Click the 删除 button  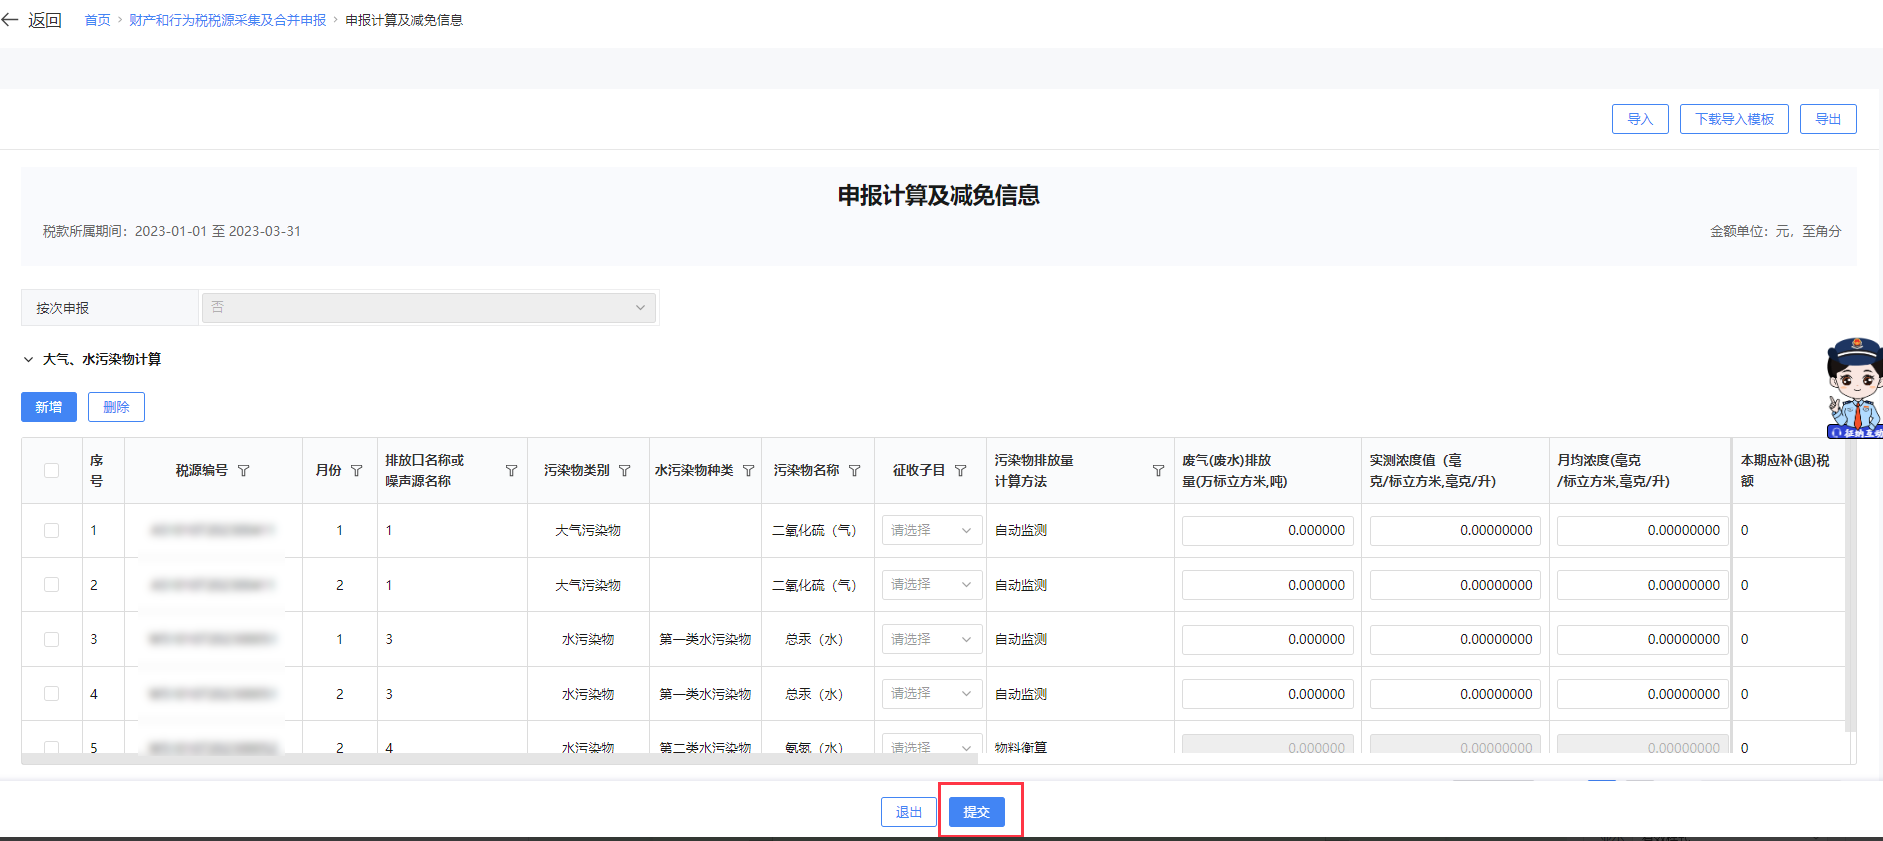(116, 407)
